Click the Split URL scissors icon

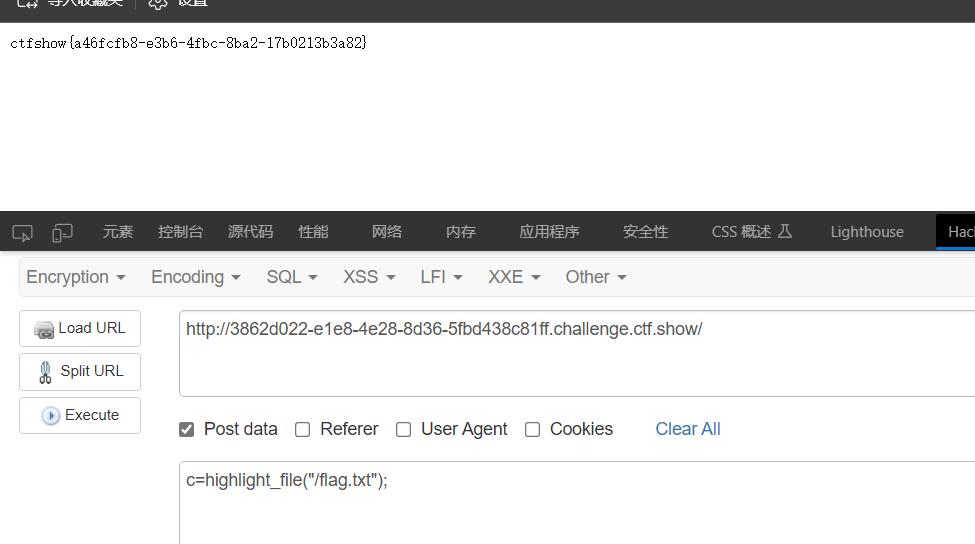click(45, 372)
